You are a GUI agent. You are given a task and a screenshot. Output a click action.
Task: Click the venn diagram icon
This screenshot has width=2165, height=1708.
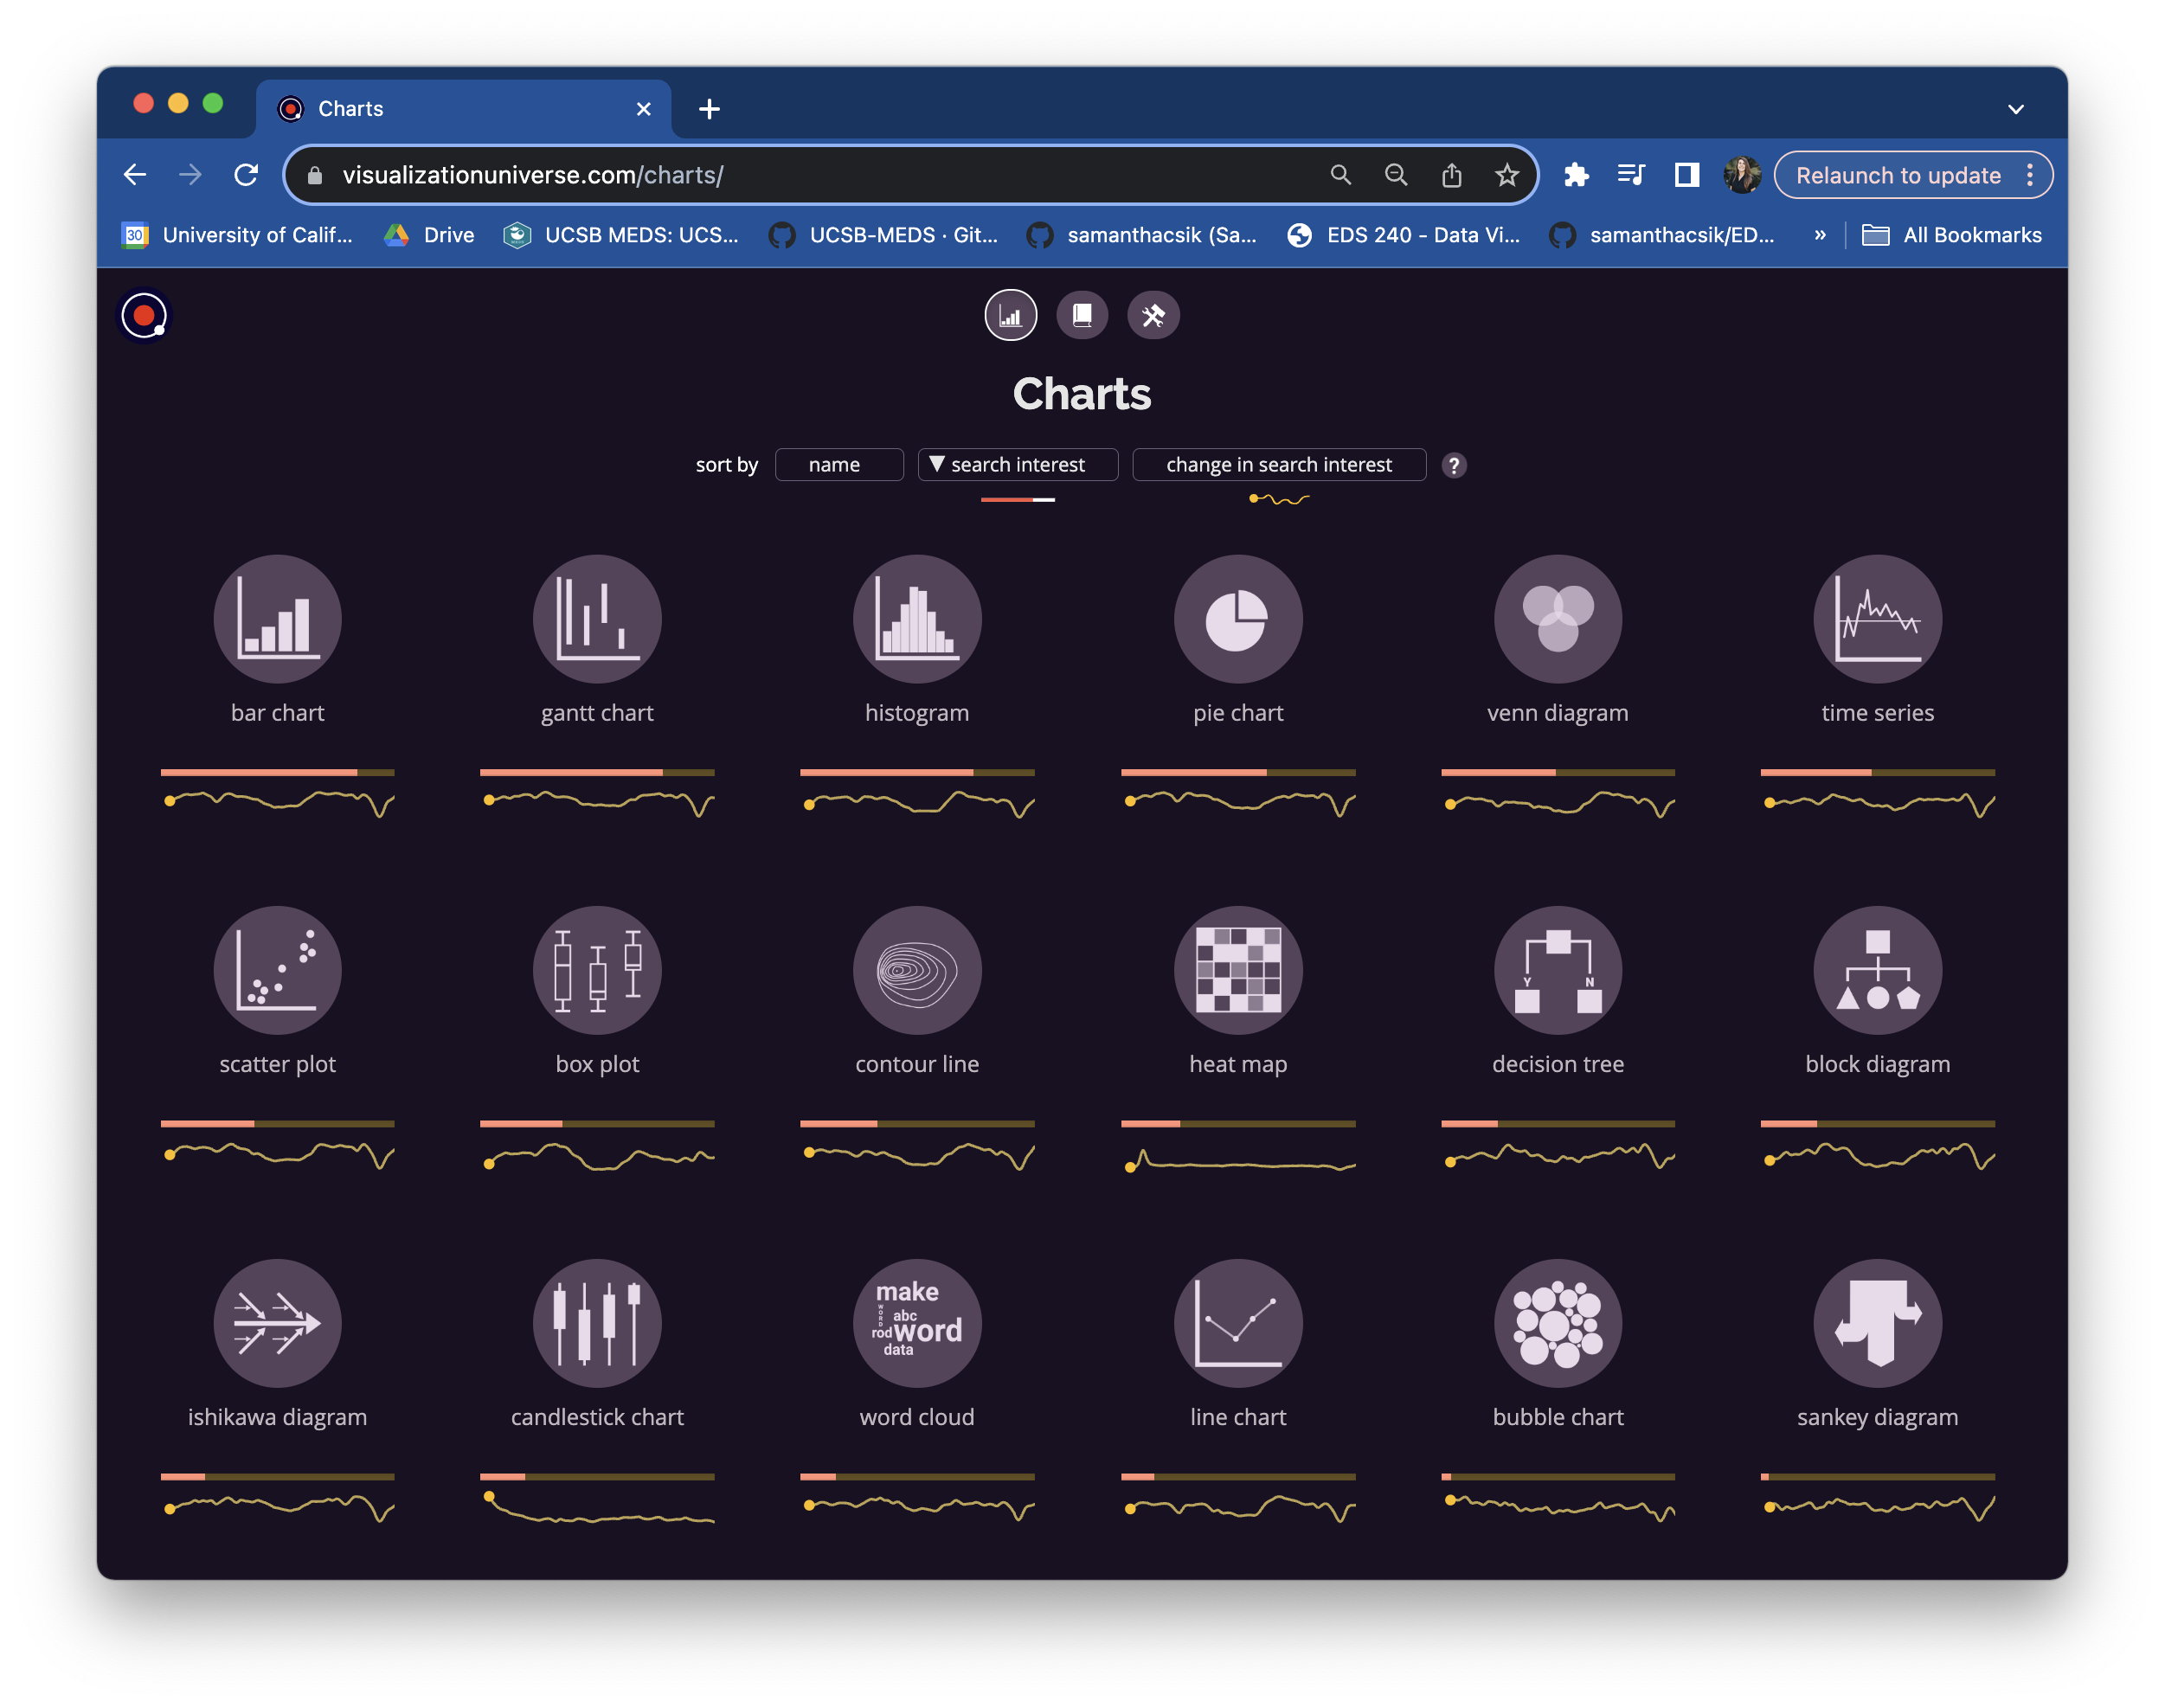[x=1557, y=619]
